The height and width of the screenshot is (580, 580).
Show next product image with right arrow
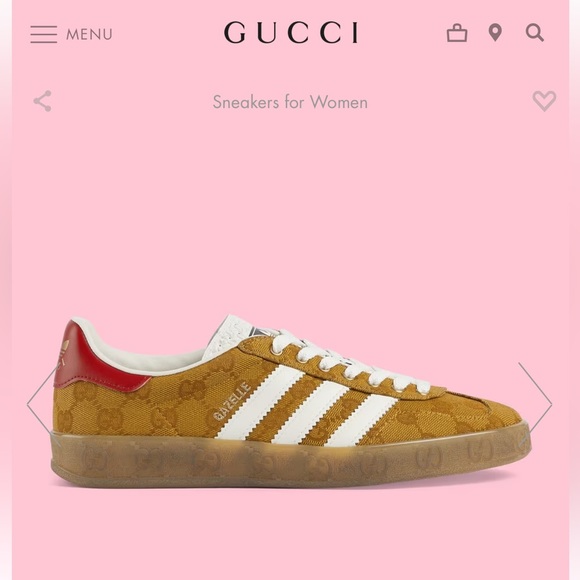click(x=536, y=404)
